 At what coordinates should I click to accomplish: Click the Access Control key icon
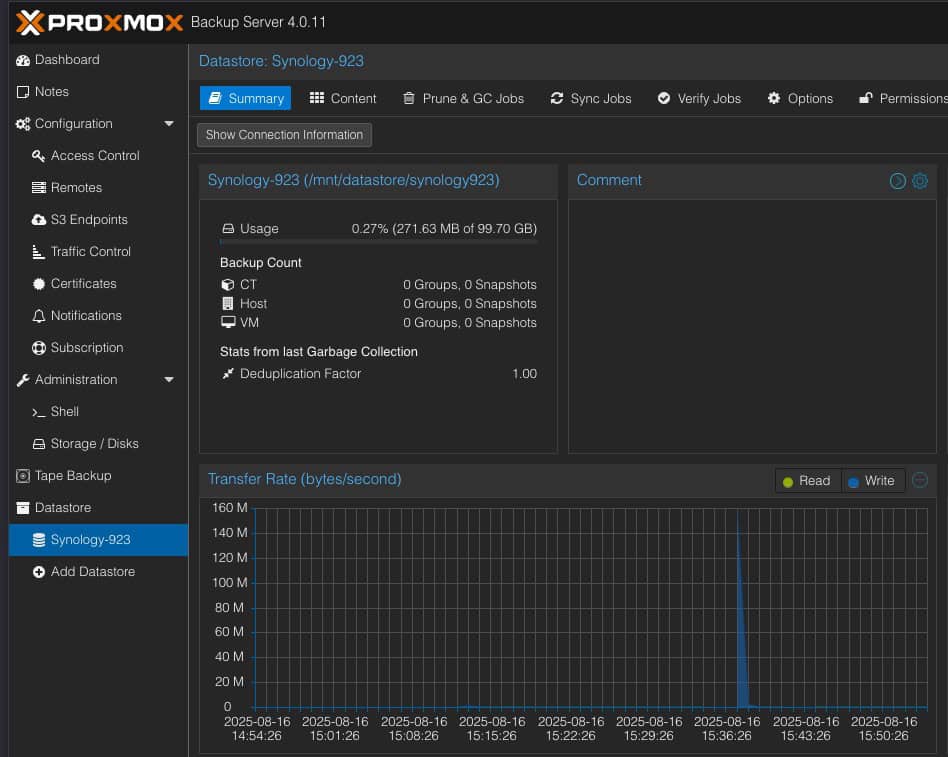pyautogui.click(x=39, y=156)
